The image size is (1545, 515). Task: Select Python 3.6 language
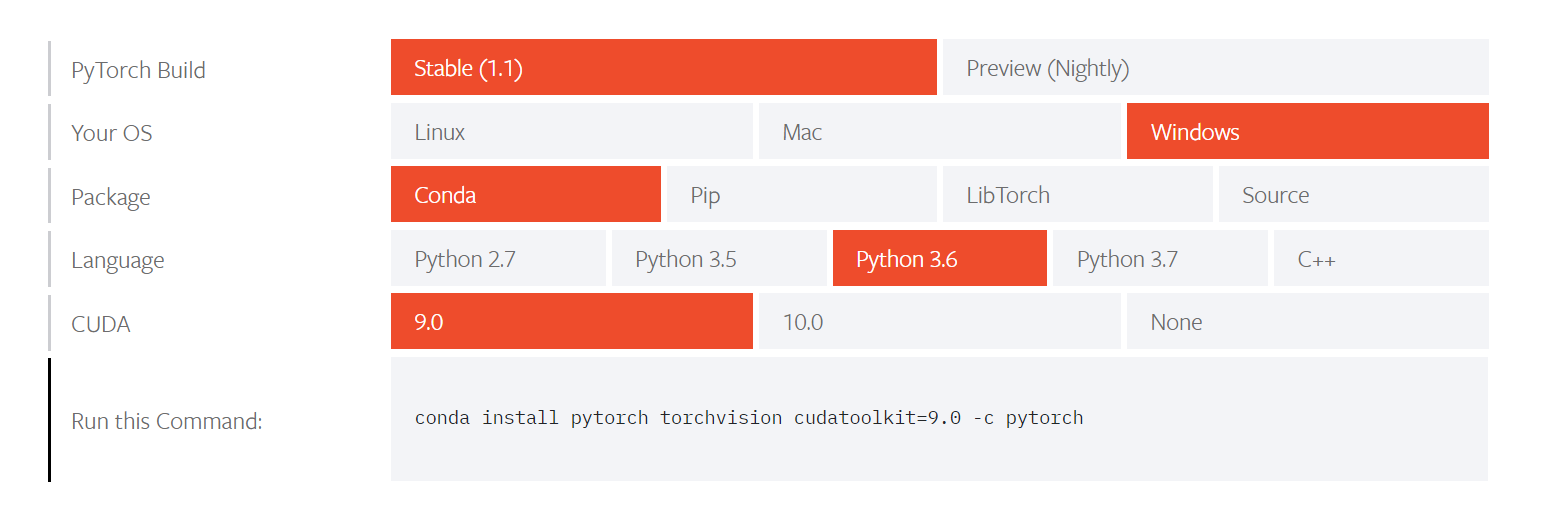click(939, 259)
